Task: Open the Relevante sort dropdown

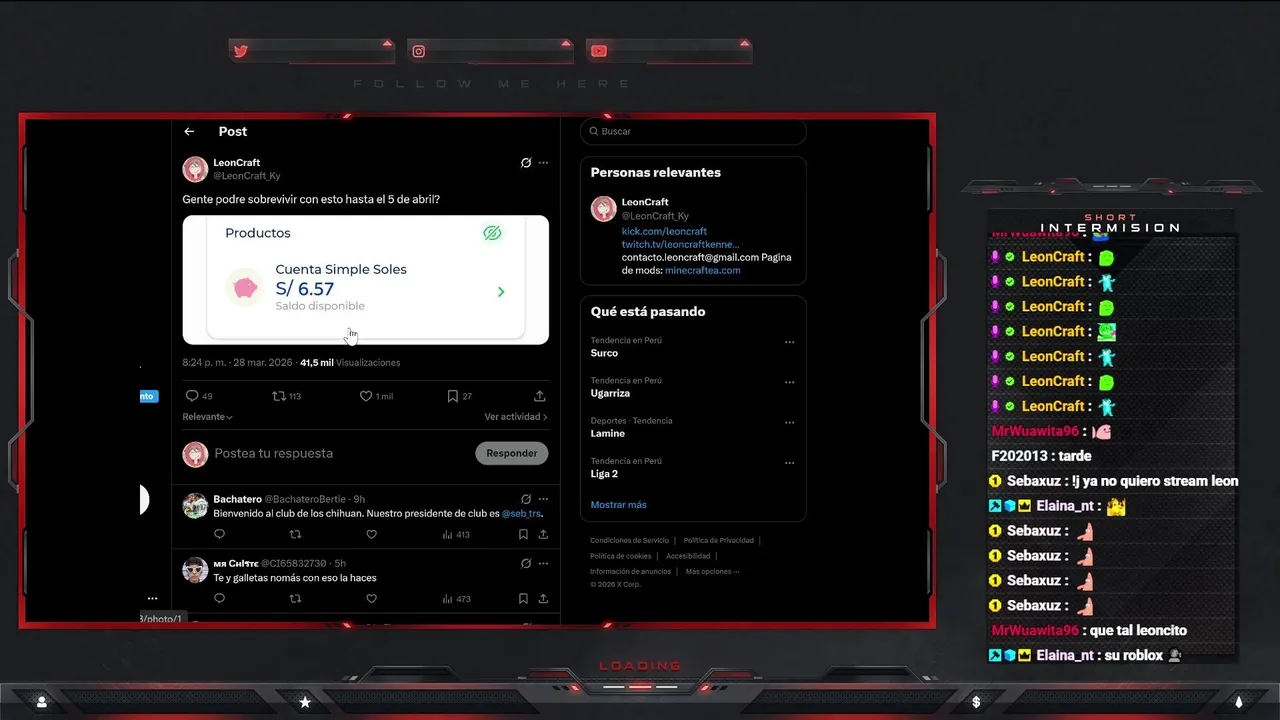Action: click(x=207, y=417)
